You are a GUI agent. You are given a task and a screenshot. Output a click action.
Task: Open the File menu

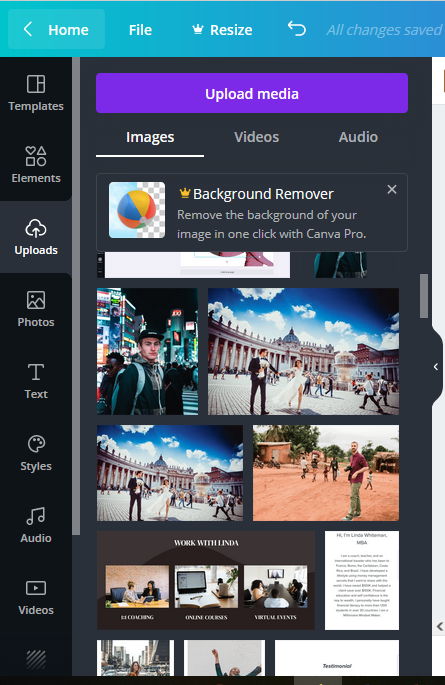coord(140,30)
